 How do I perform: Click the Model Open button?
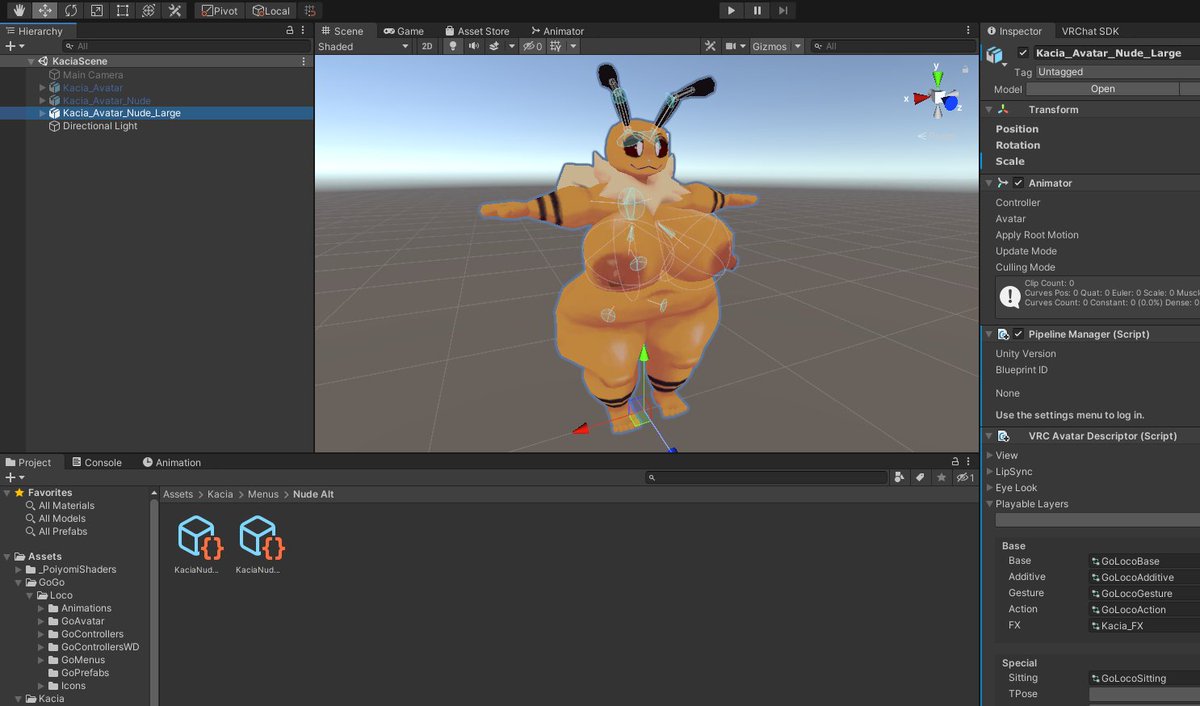1103,89
